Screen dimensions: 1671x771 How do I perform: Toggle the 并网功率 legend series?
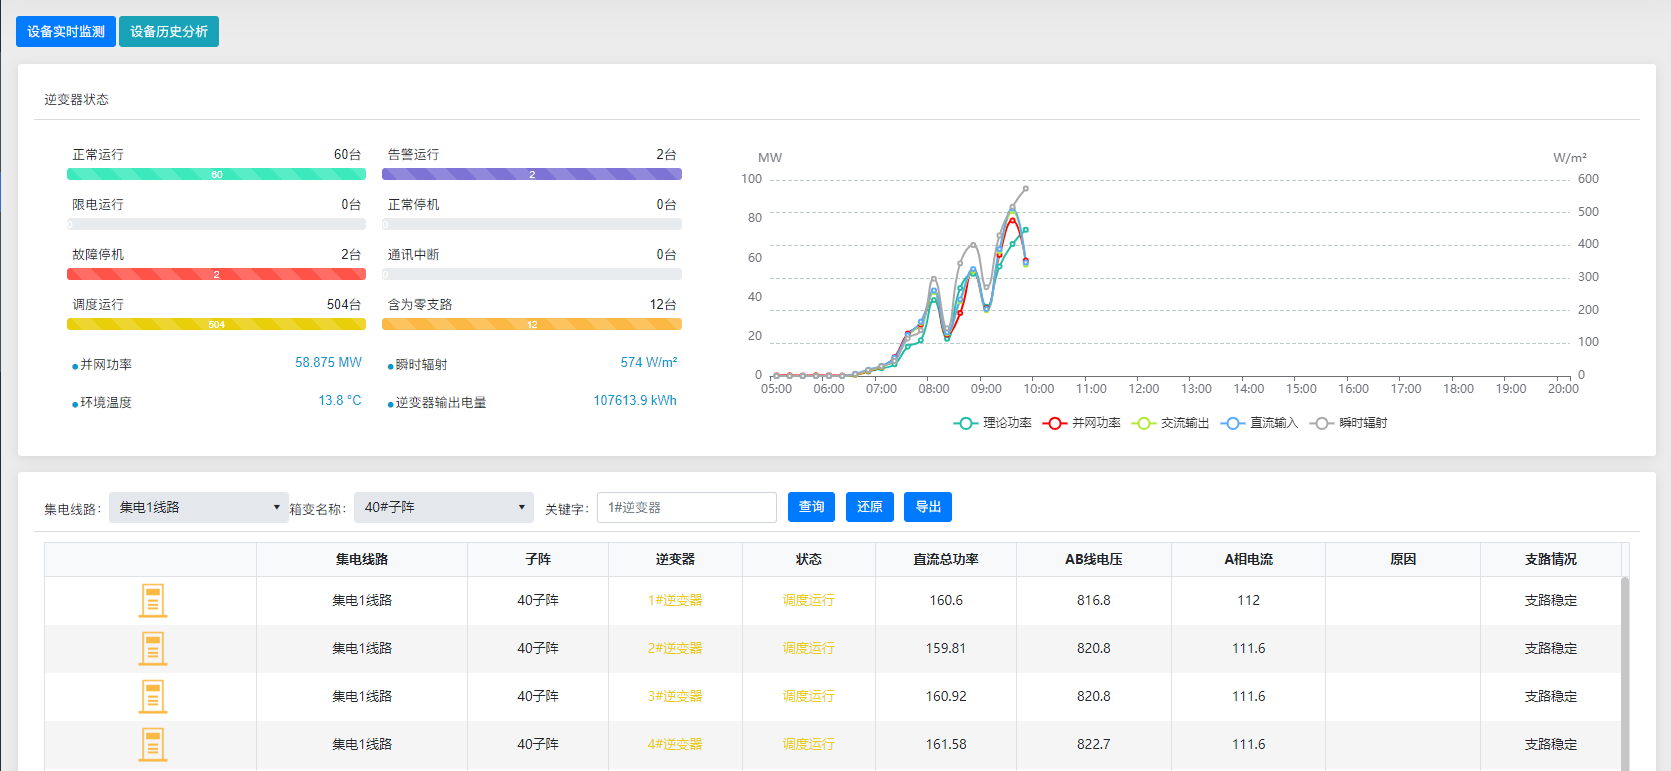click(x=1082, y=423)
